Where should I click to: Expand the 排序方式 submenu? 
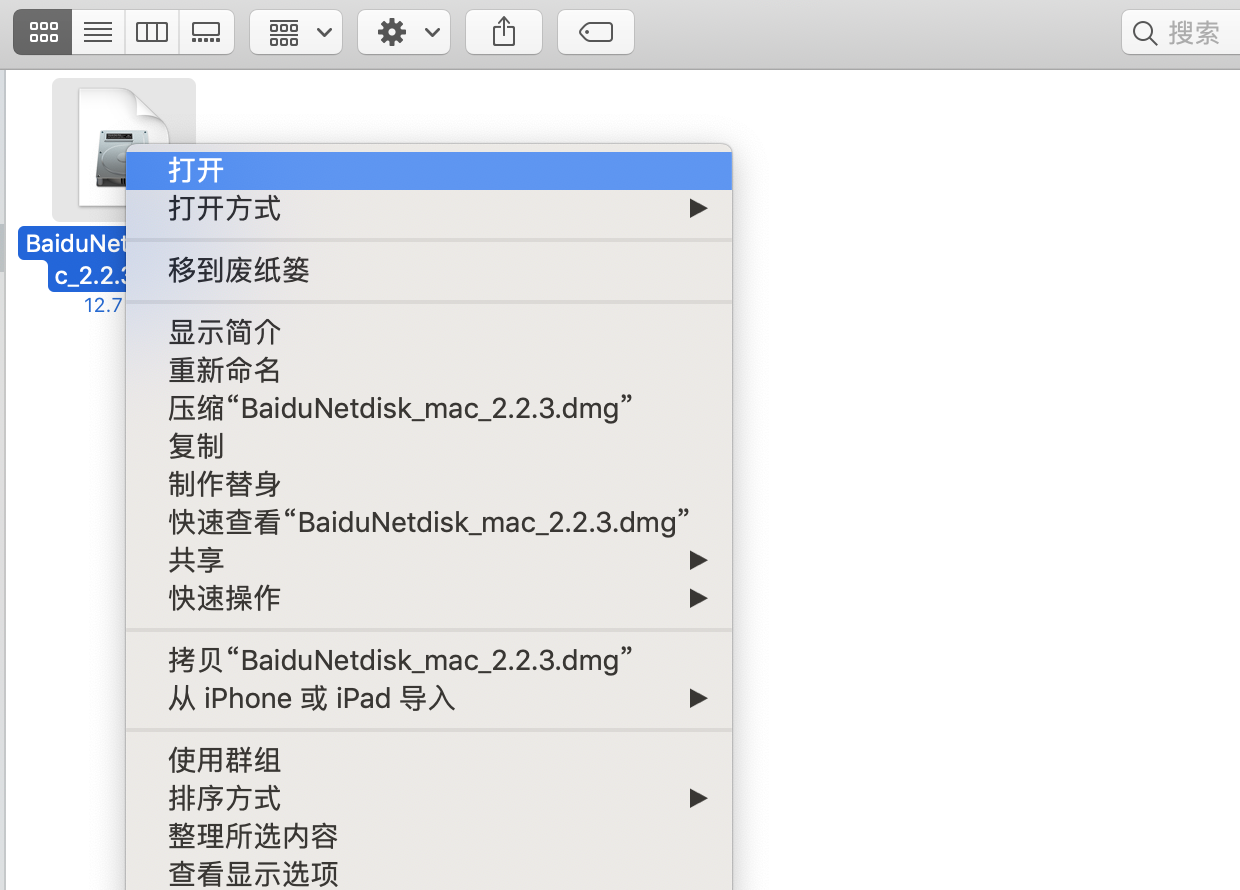[x=429, y=798]
